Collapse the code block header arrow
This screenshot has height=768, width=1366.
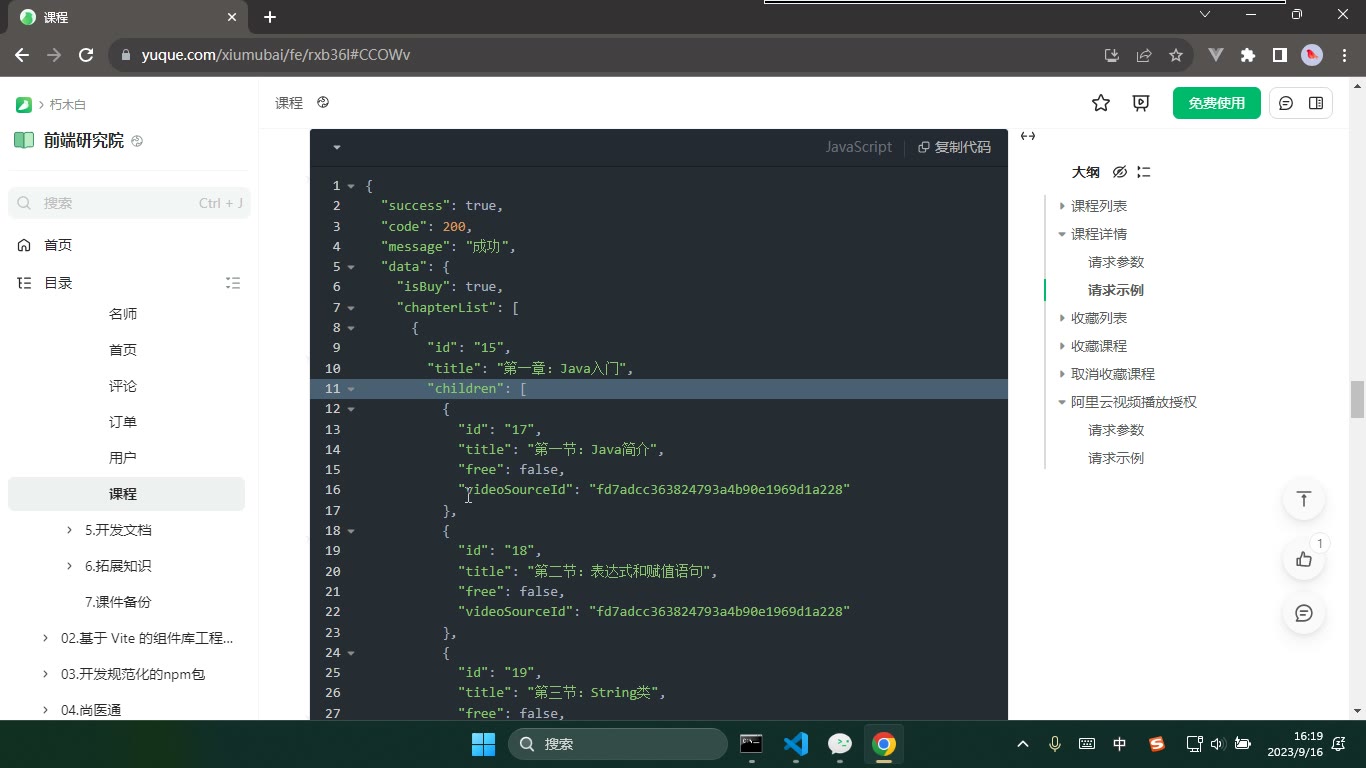[337, 147]
